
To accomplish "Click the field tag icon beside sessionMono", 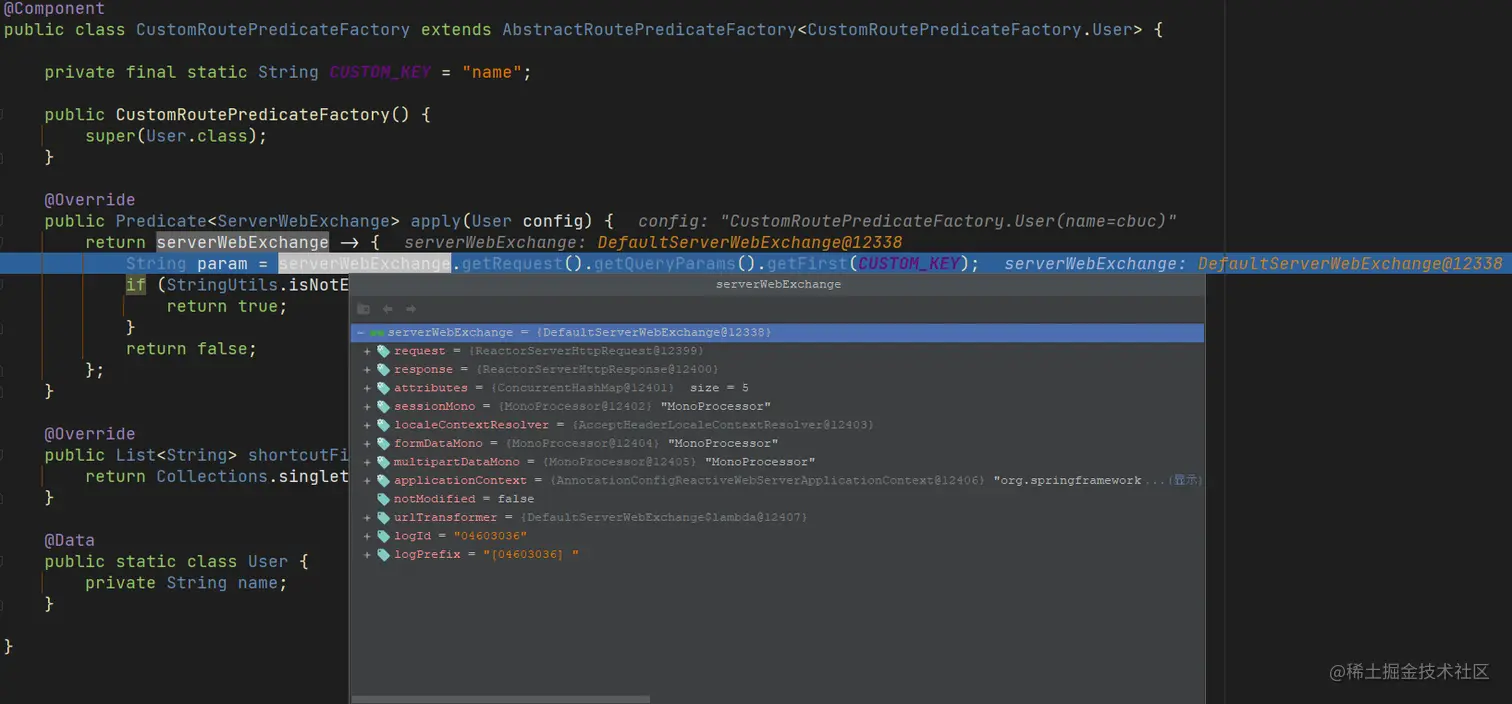I will coord(383,407).
